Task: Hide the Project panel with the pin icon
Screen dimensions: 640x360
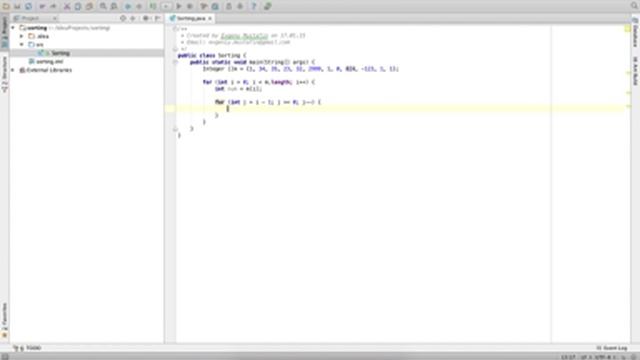Action: pyautogui.click(x=158, y=18)
